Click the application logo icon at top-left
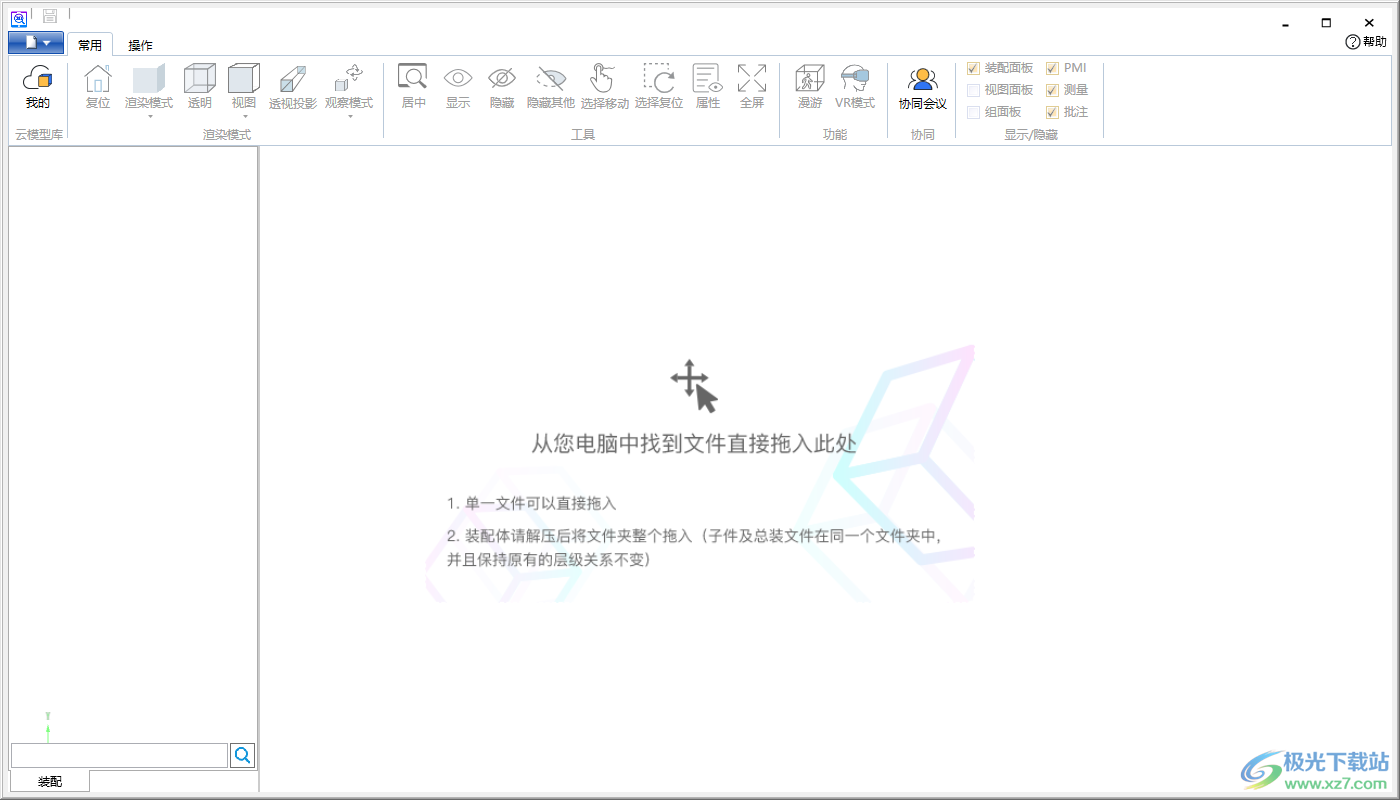 pos(19,17)
